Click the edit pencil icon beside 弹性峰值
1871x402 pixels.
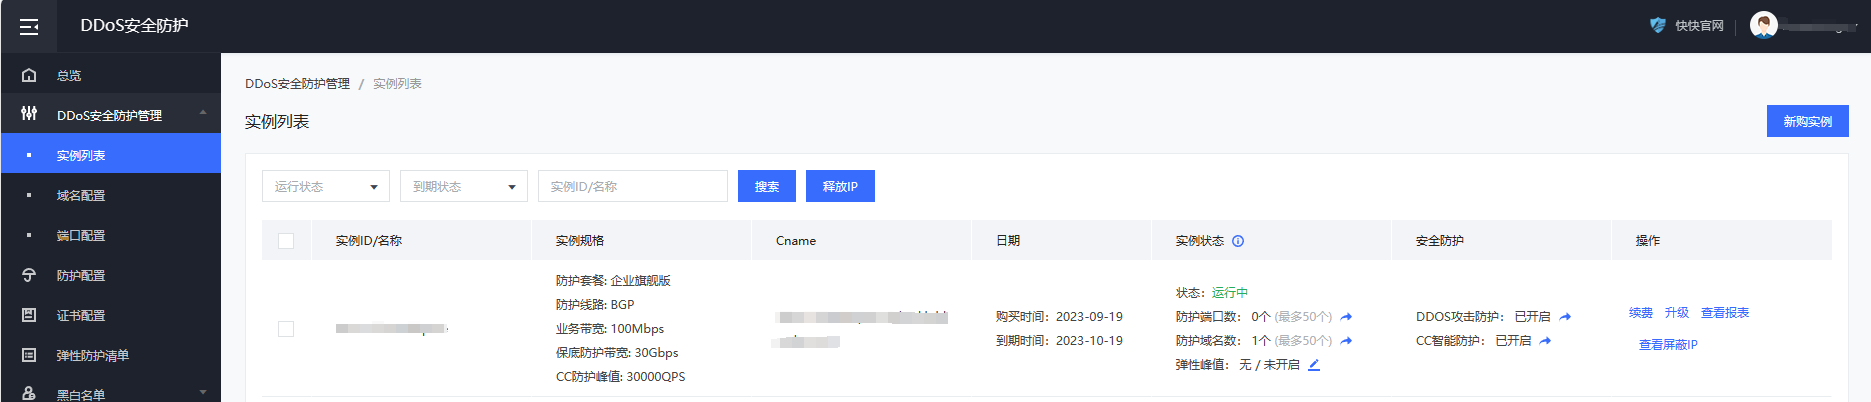1314,365
